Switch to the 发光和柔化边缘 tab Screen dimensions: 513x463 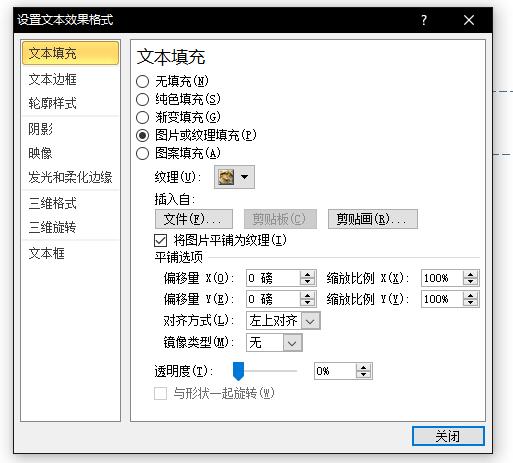[70, 177]
